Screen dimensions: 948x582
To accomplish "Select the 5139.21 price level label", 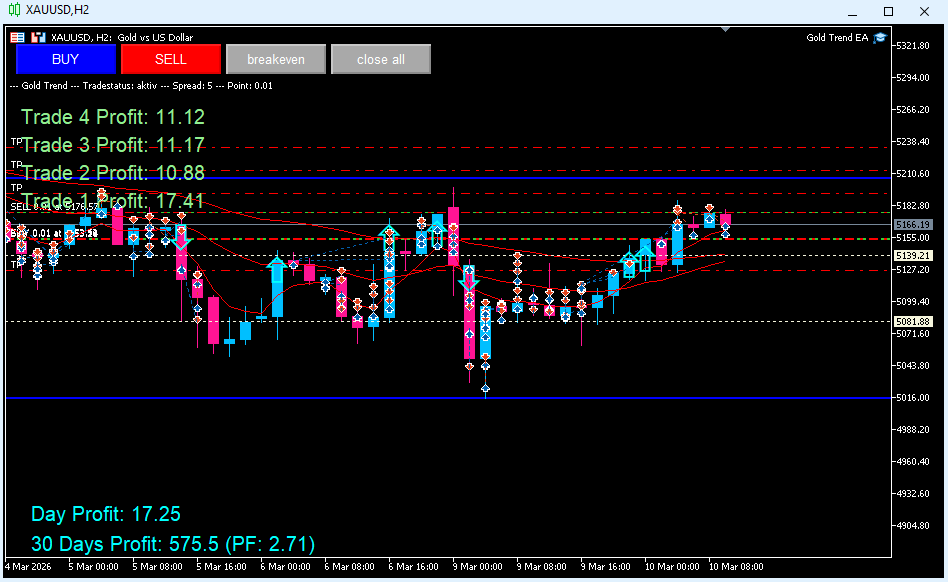I will (x=913, y=256).
